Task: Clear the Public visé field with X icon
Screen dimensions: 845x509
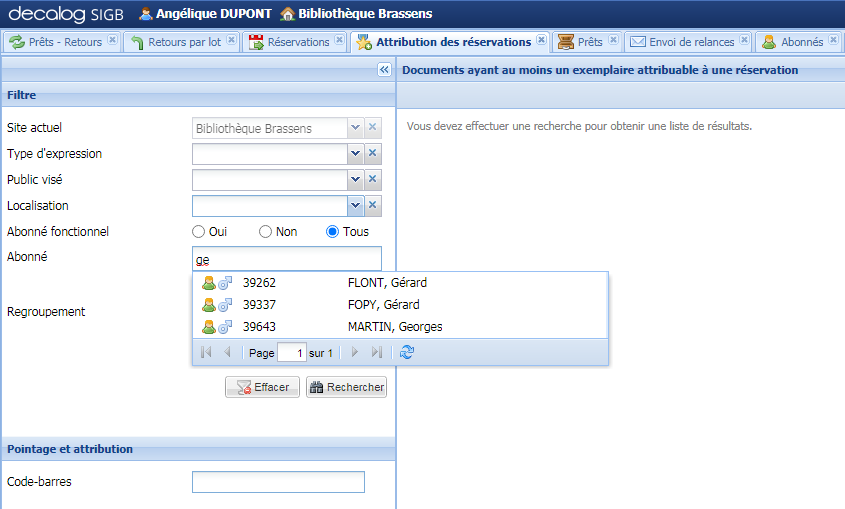Action: pyautogui.click(x=372, y=180)
